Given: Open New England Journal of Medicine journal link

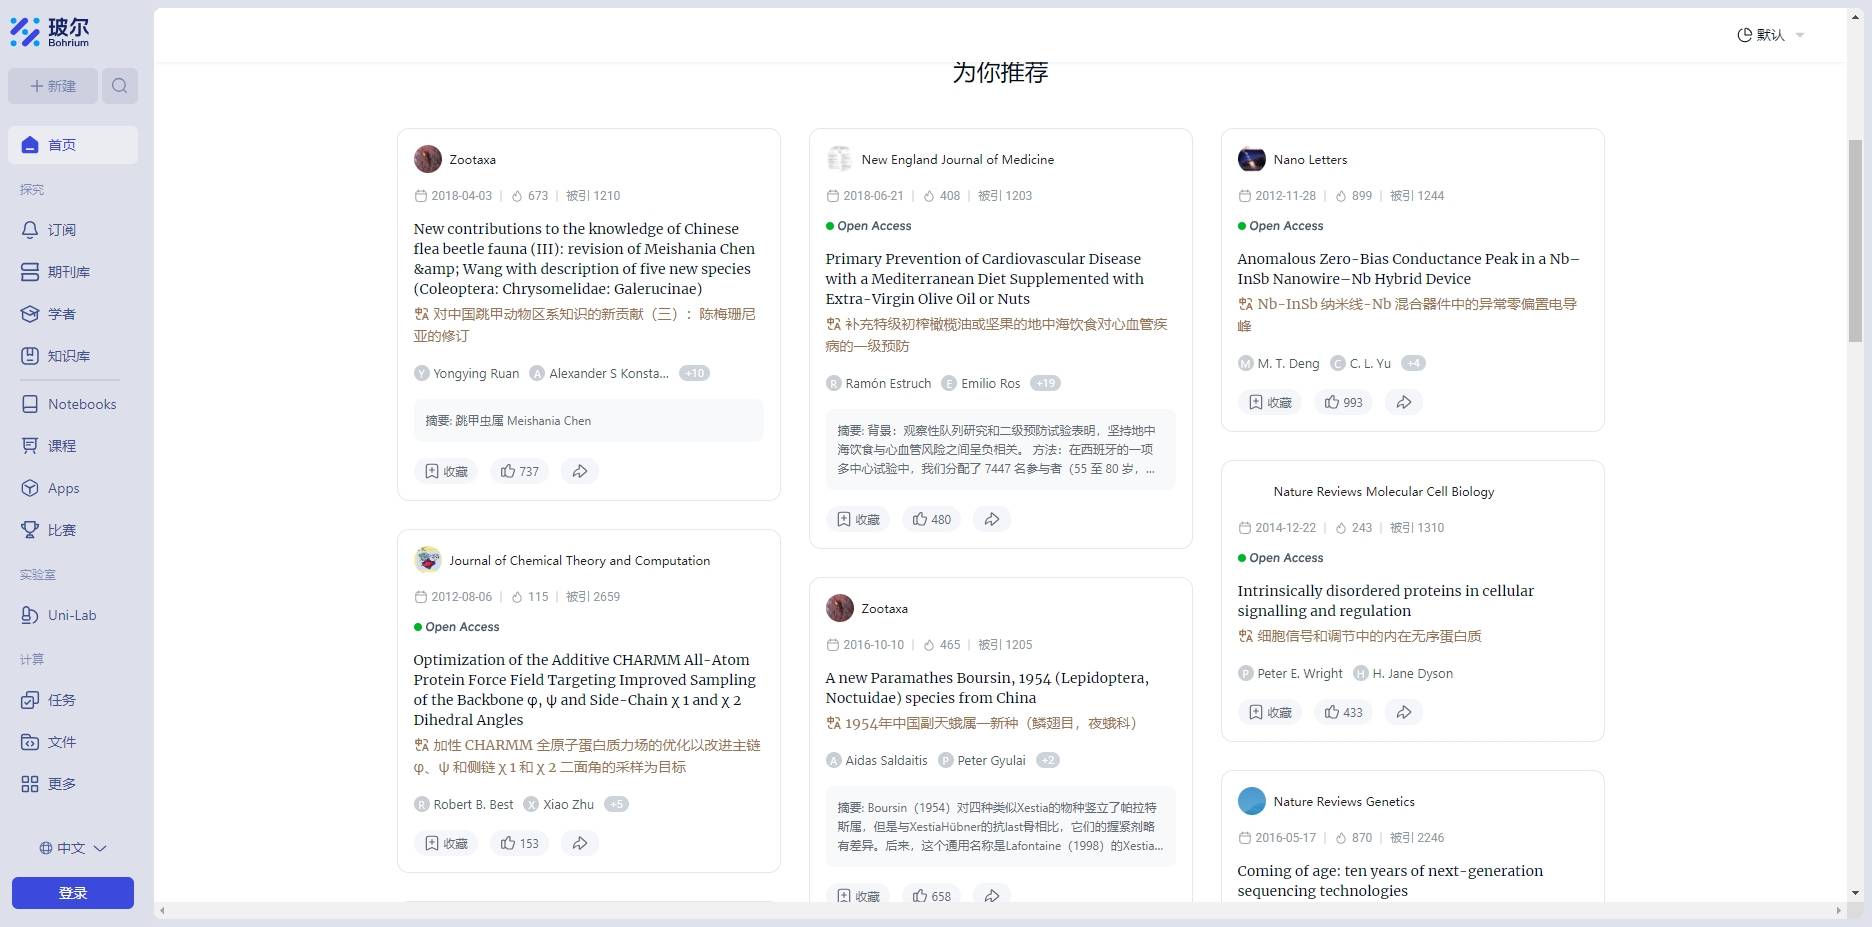Looking at the screenshot, I should [957, 160].
